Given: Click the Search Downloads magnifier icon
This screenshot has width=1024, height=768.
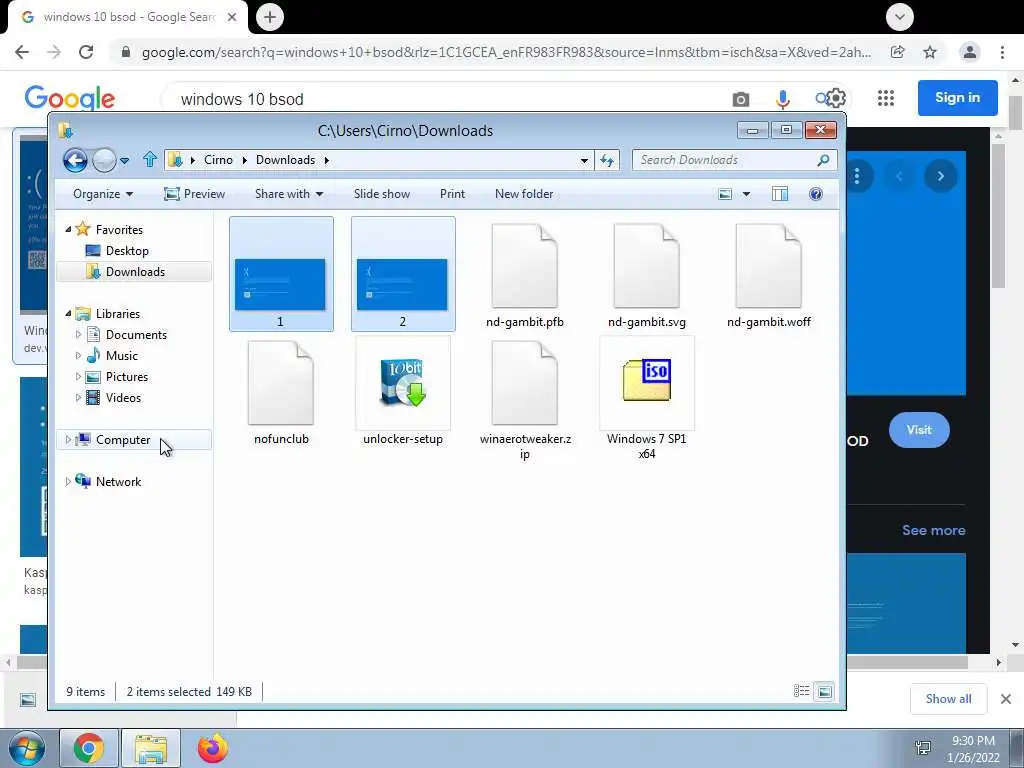Looking at the screenshot, I should tap(824, 160).
